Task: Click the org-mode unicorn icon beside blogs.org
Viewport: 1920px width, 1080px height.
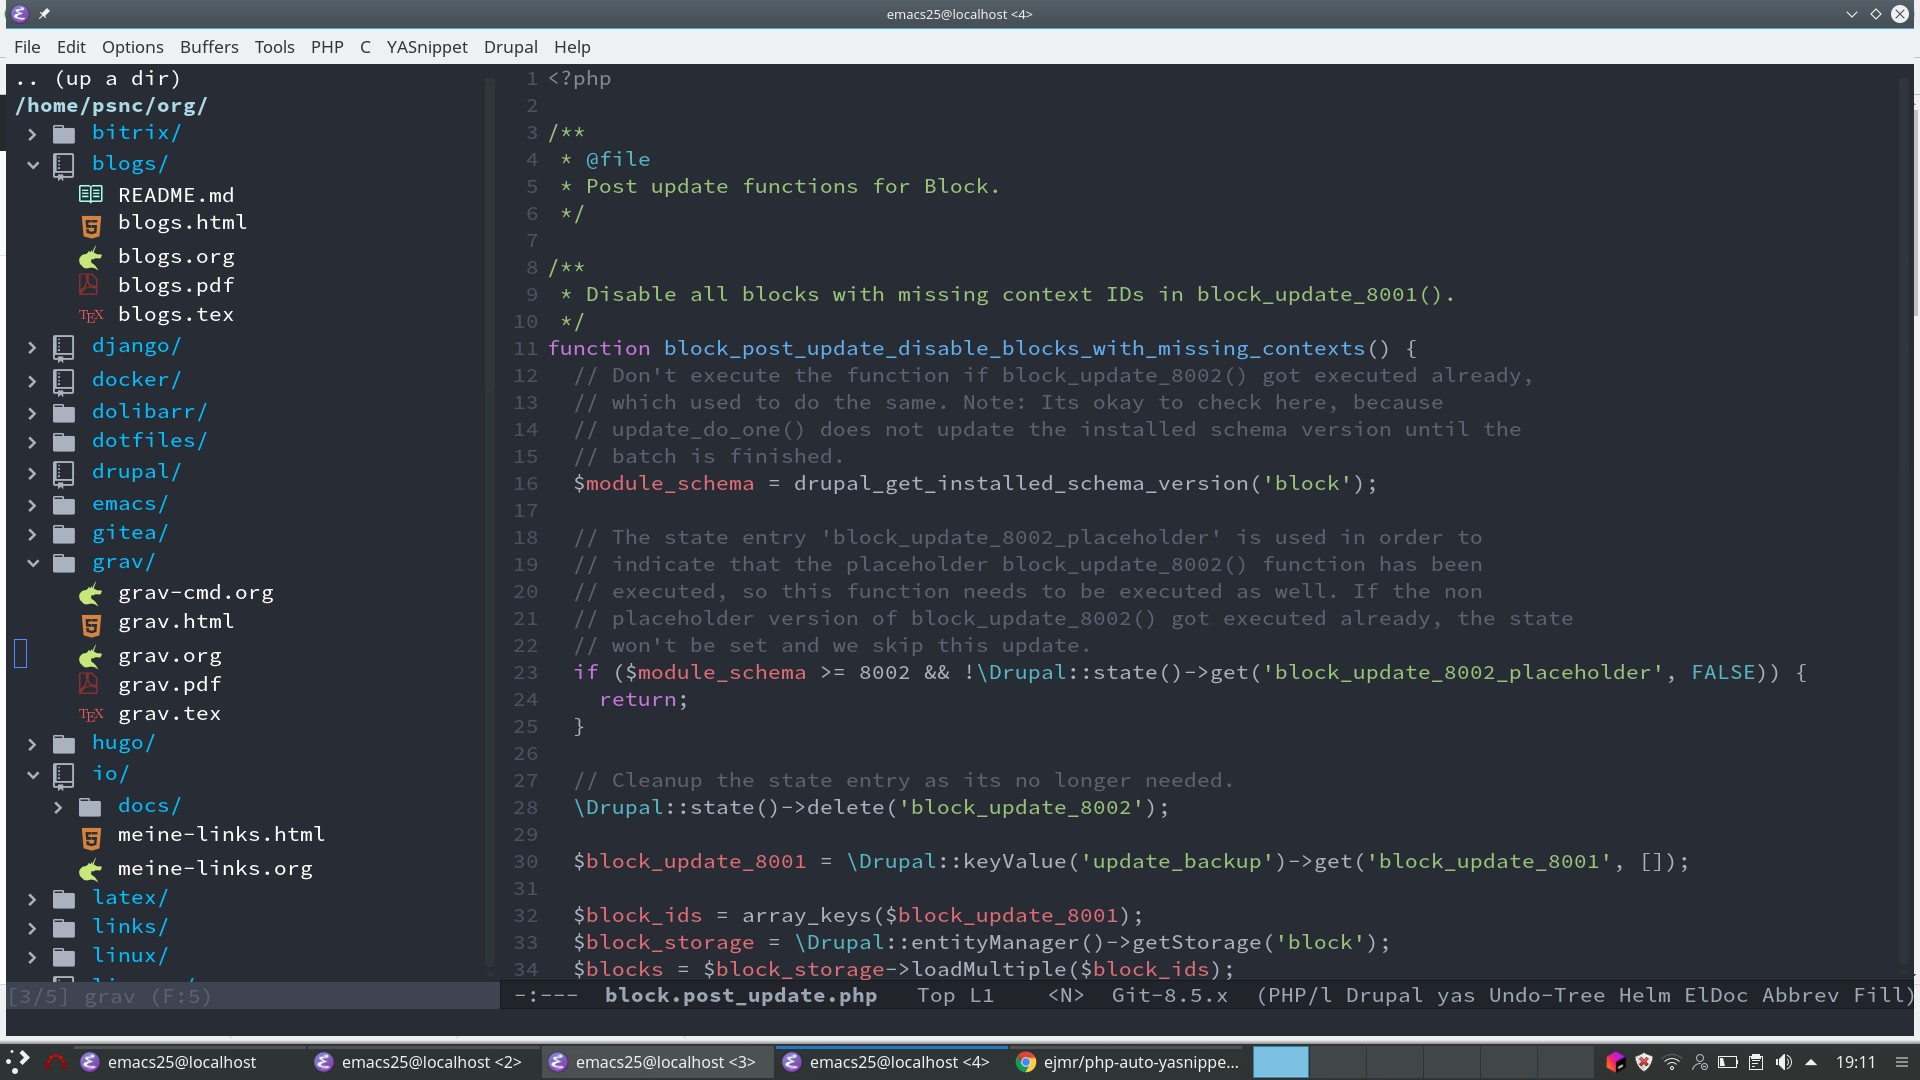Action: click(90, 258)
